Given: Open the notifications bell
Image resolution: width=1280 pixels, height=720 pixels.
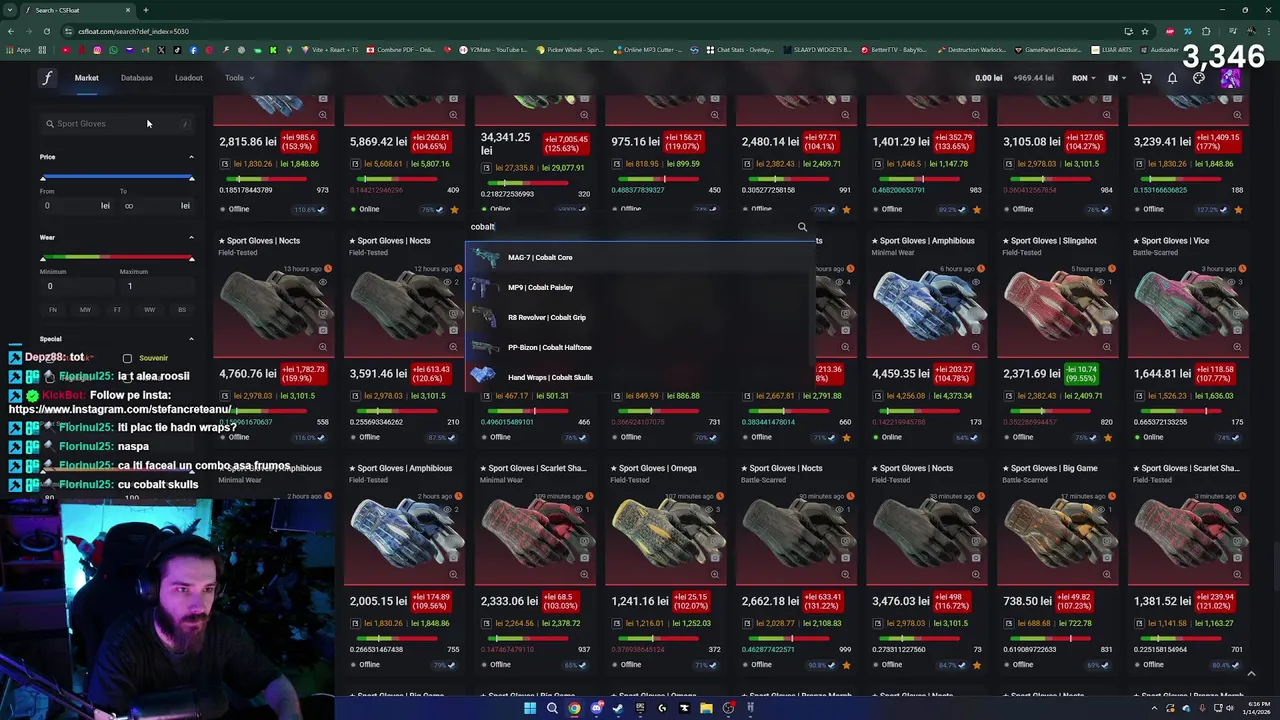Looking at the screenshot, I should tap(1172, 78).
